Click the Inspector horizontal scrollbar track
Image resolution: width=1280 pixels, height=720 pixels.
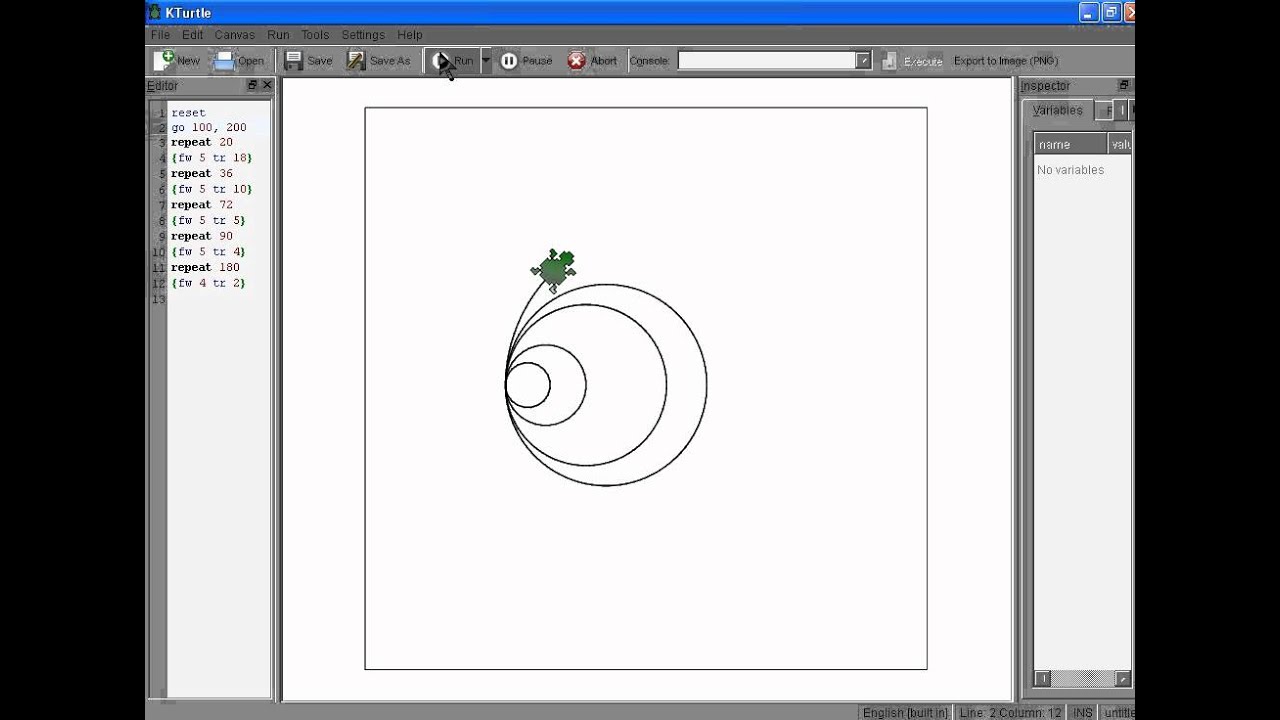pyautogui.click(x=1082, y=679)
